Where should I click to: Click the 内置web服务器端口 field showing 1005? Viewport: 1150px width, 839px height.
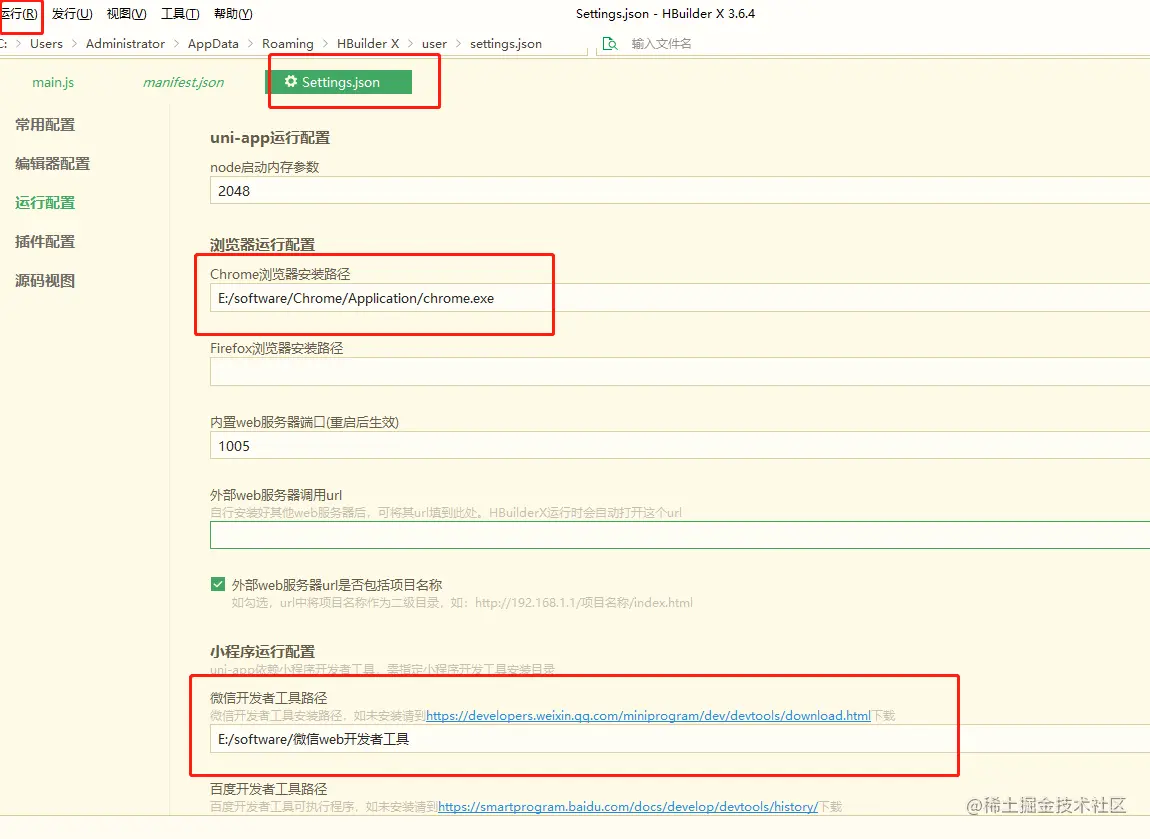pyautogui.click(x=680, y=446)
